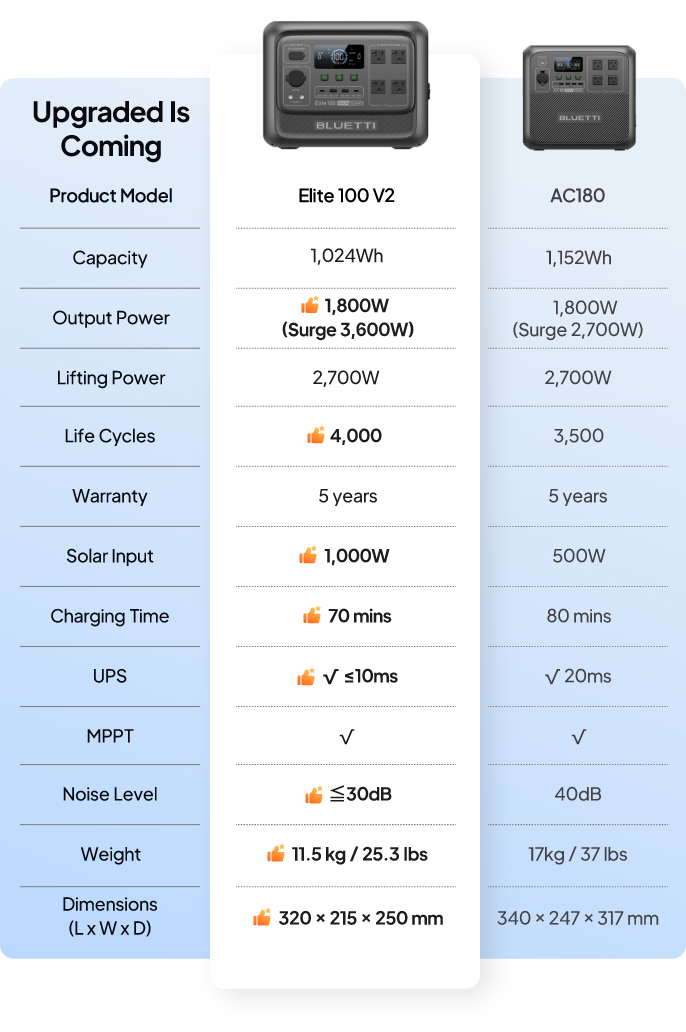
Task: Click the Elite 100 V2 model name
Action: click(346, 195)
